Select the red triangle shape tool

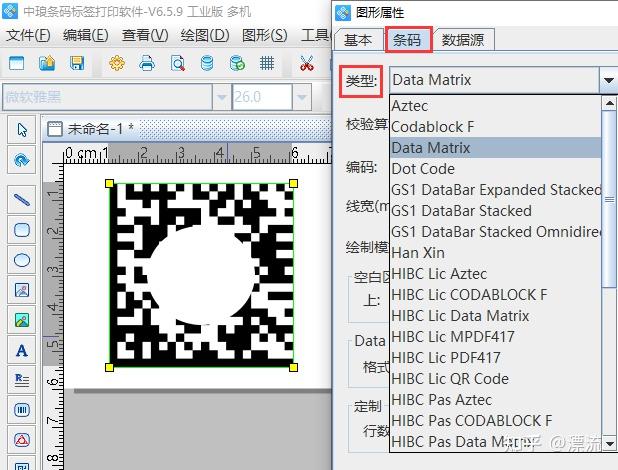(22, 440)
